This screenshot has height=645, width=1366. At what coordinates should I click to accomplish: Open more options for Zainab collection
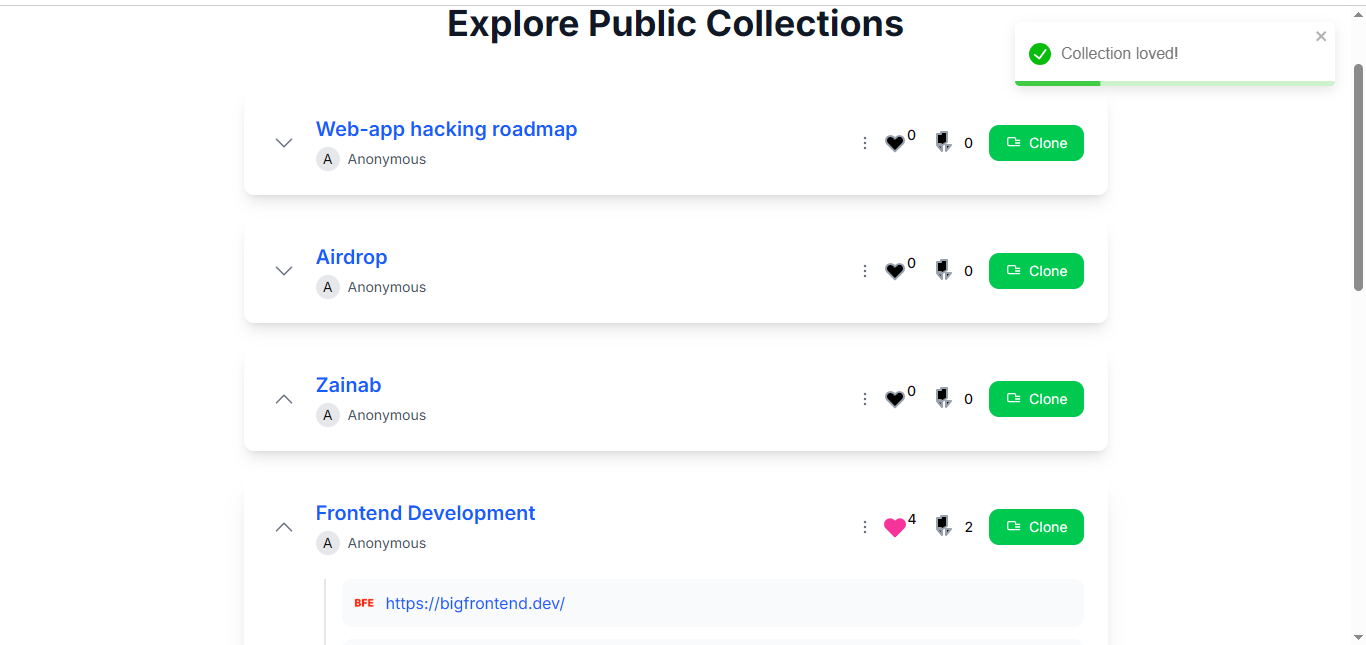point(865,399)
